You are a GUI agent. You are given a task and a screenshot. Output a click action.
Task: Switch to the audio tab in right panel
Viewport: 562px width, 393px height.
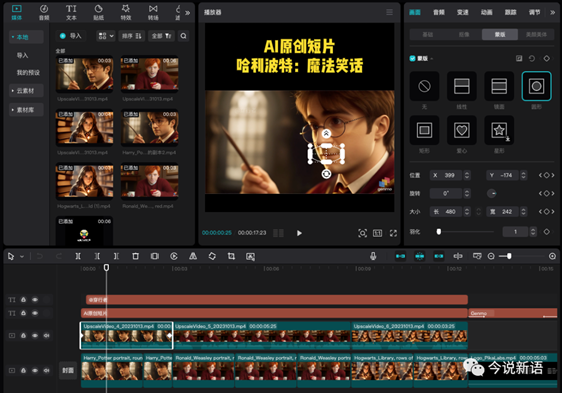click(439, 12)
